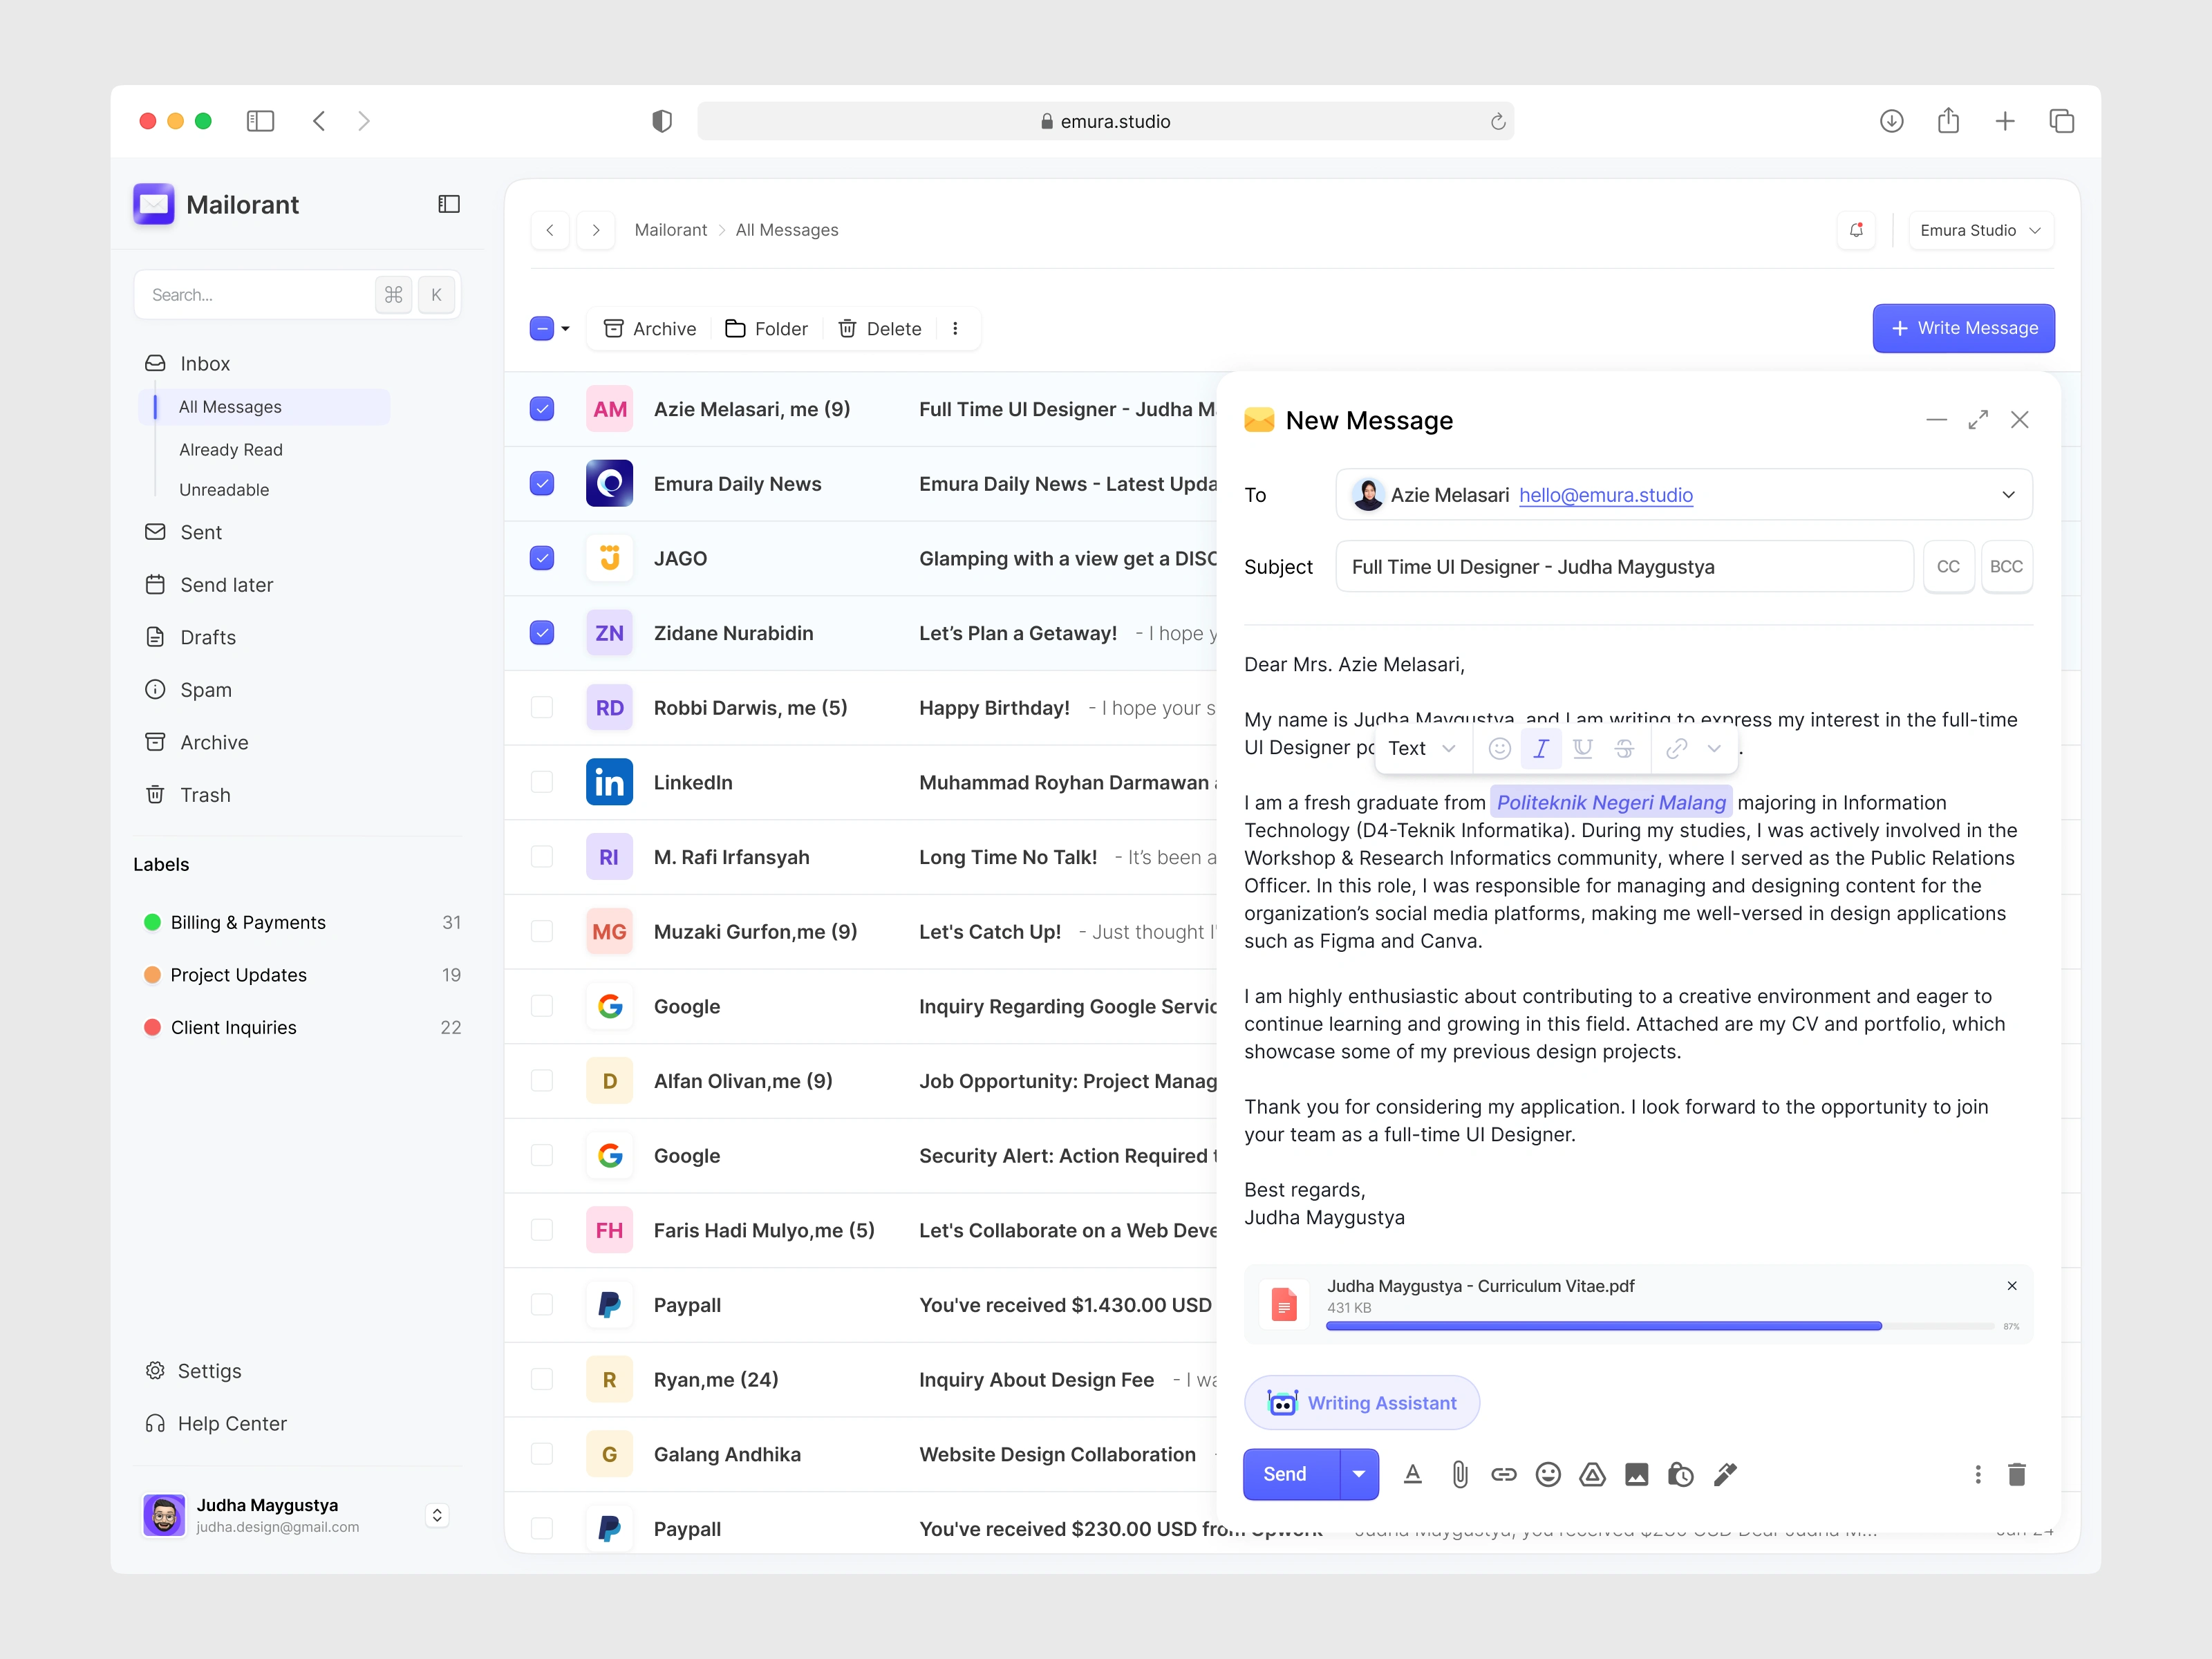This screenshot has width=2212, height=1659.
Task: Check the Robbi Darwis message checkbox
Action: pyautogui.click(x=542, y=708)
